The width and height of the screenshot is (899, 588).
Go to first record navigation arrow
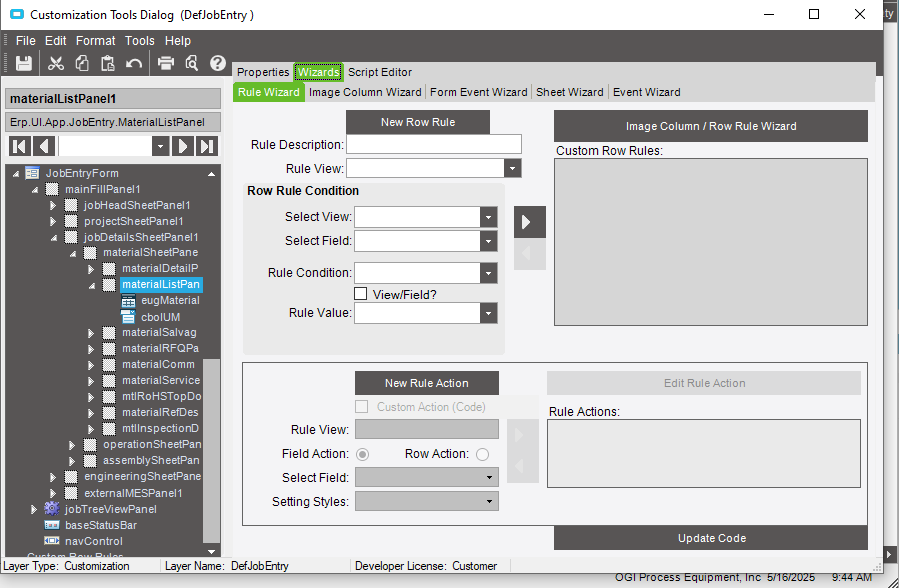point(19,146)
